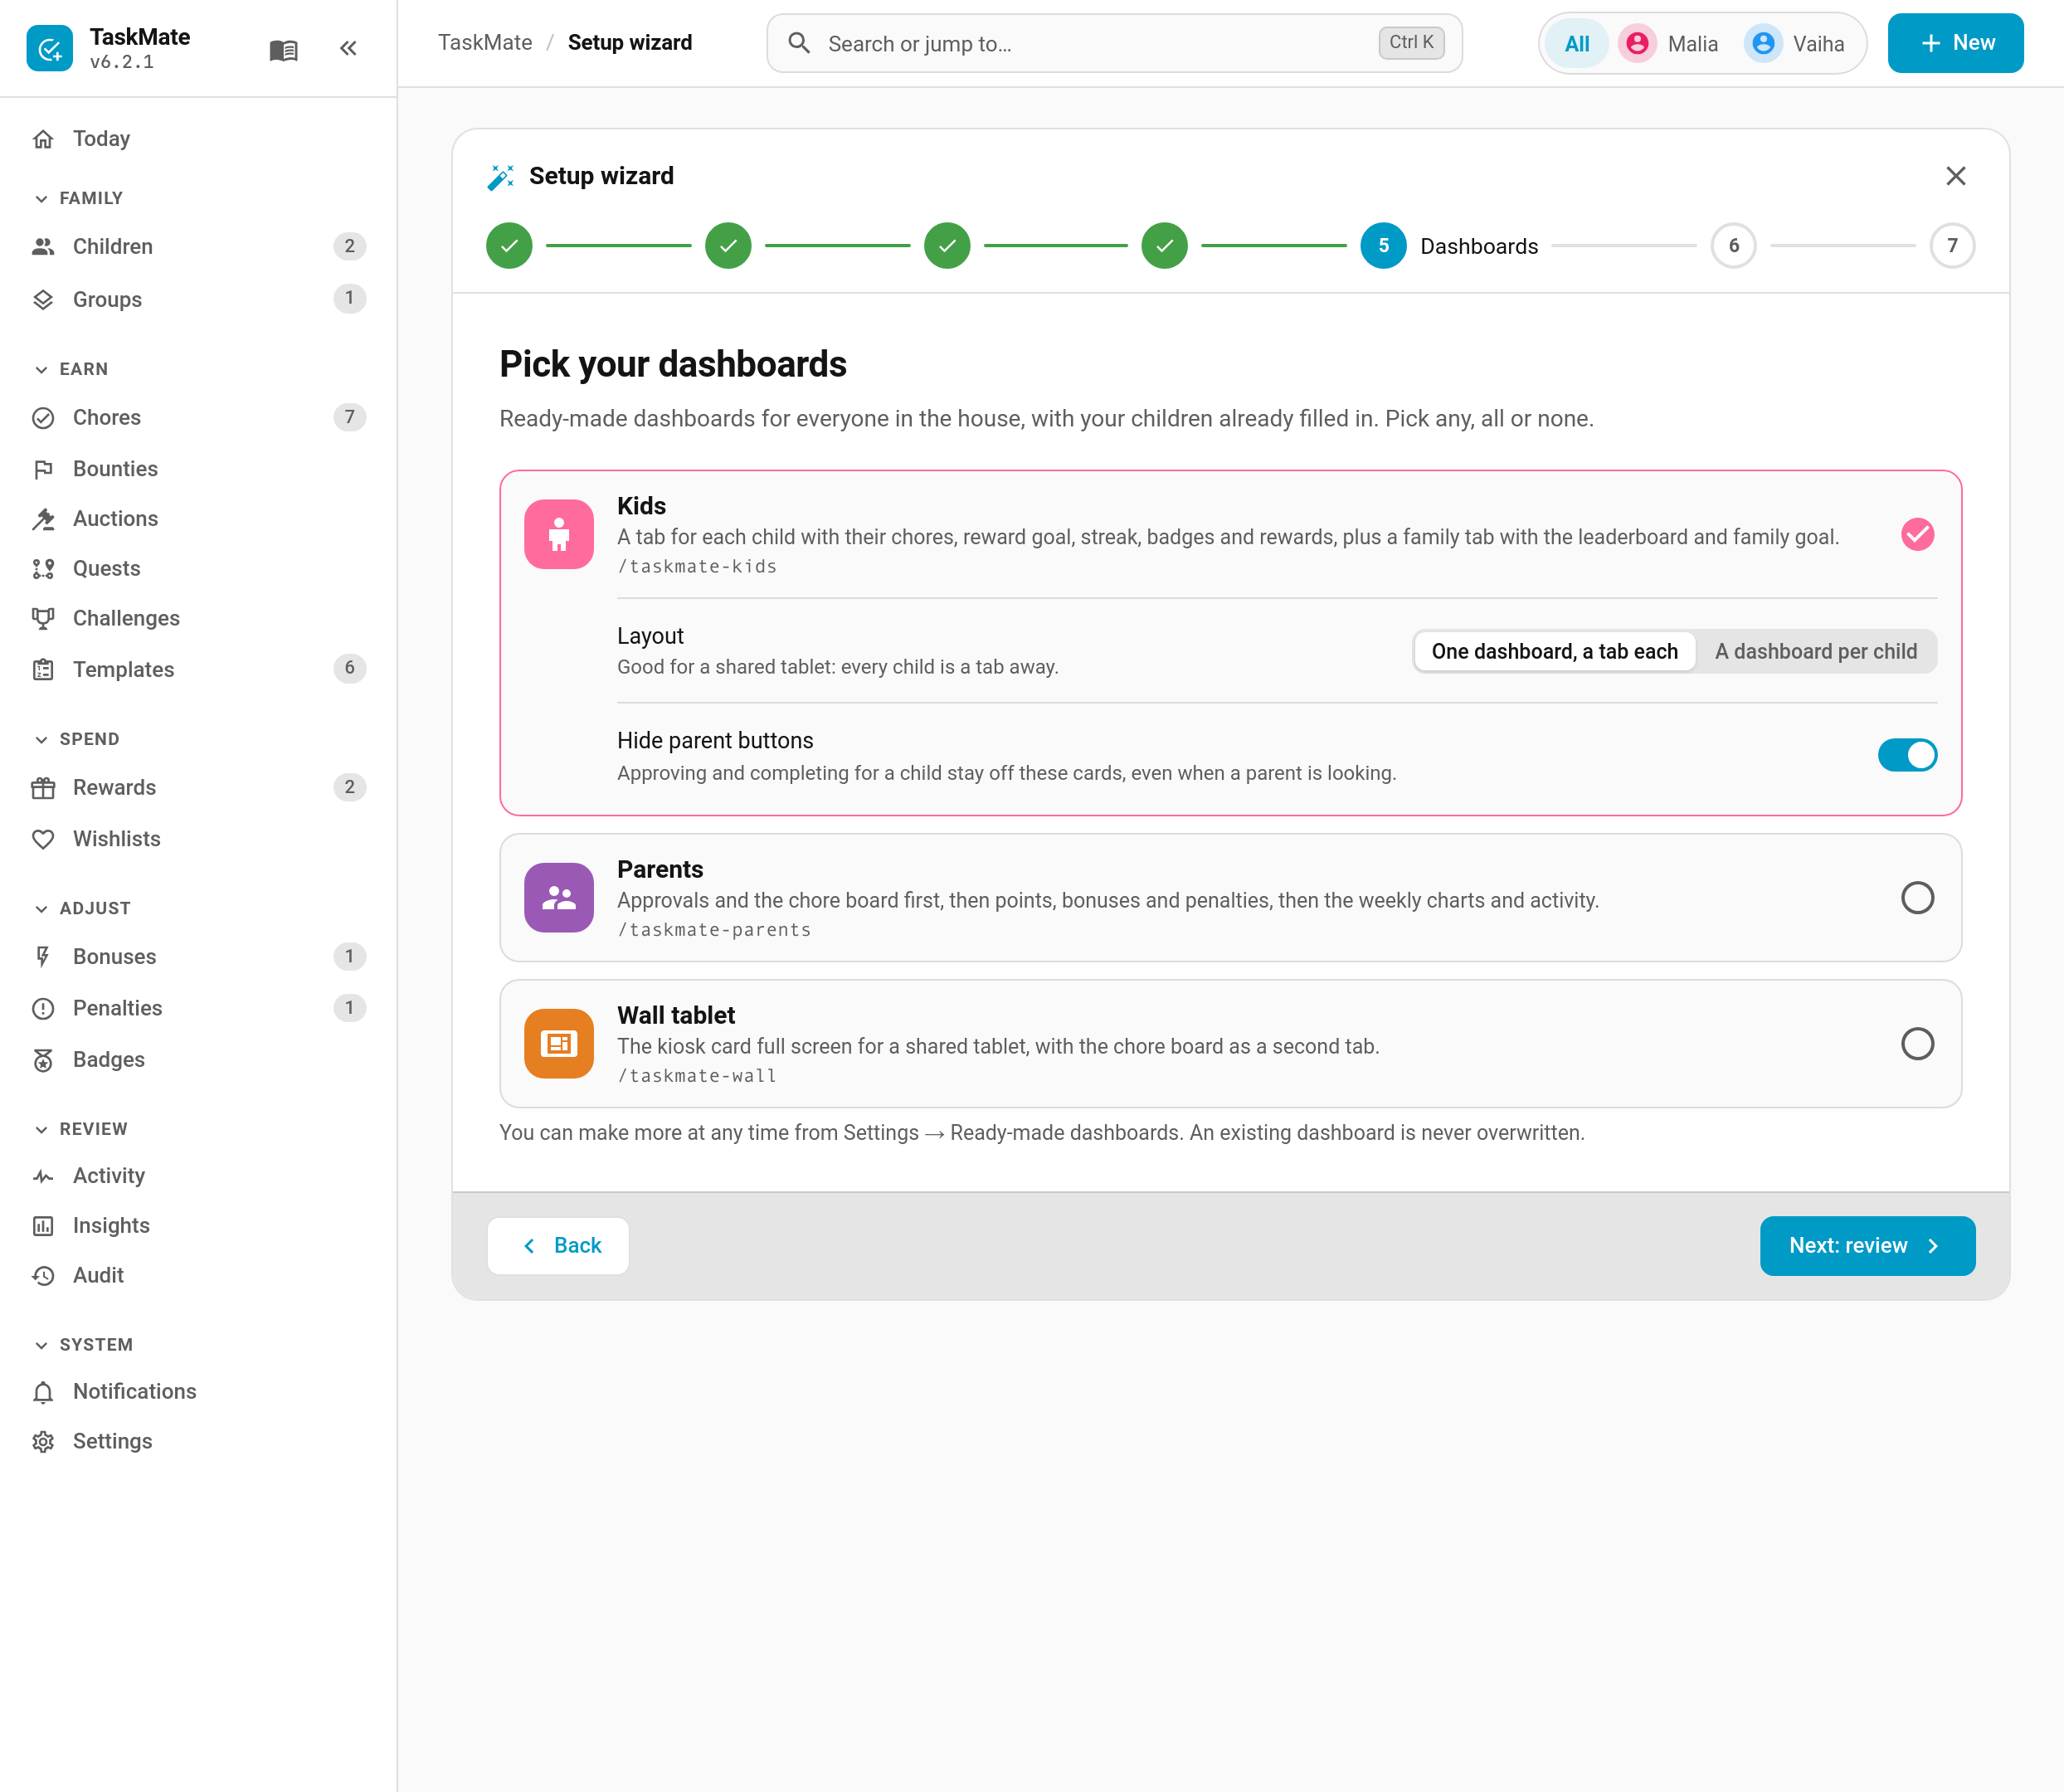Select the Wall tablet dashboard circle
This screenshot has height=1792, width=2064.
pyautogui.click(x=1917, y=1044)
